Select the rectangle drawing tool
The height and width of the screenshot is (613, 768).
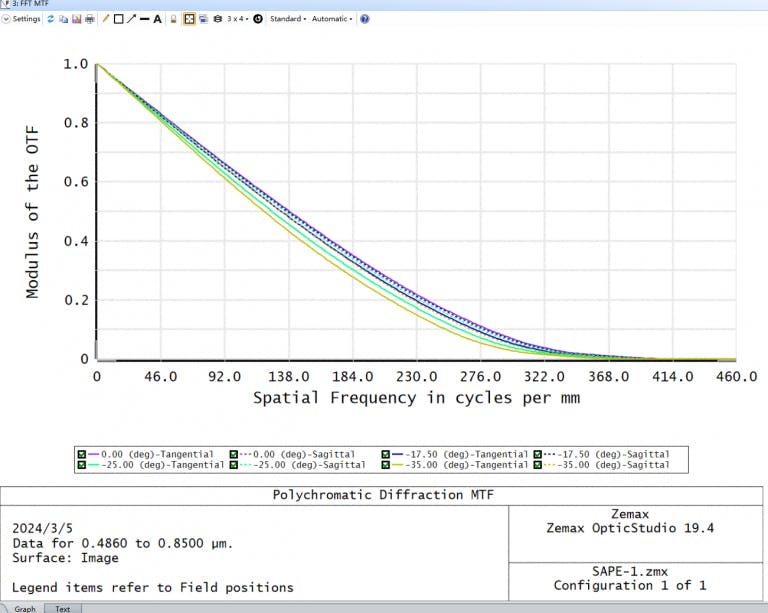(119, 19)
